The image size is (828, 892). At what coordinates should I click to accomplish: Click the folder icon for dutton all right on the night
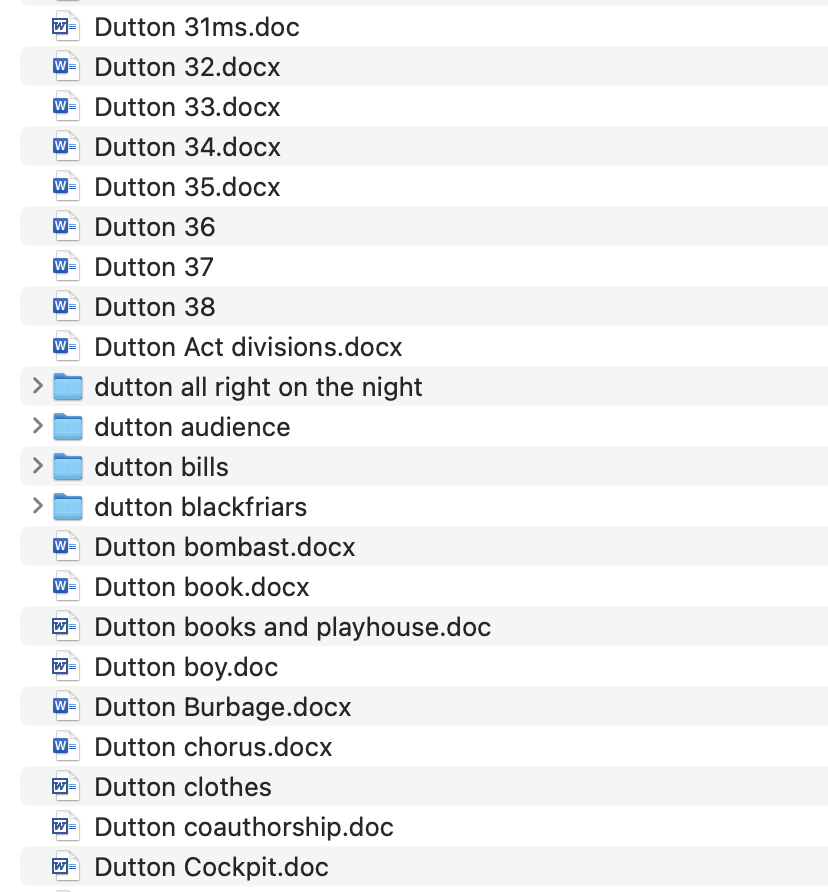point(68,387)
